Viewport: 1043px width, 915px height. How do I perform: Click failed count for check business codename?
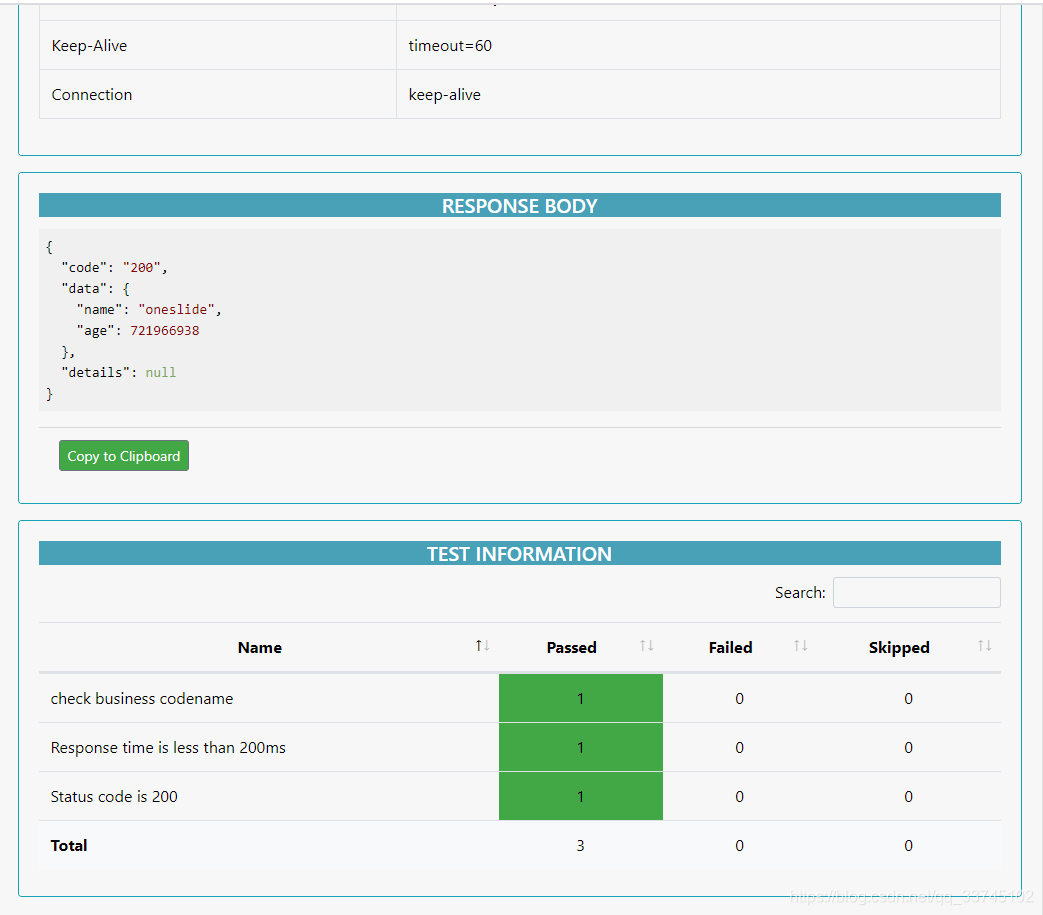[x=740, y=698]
